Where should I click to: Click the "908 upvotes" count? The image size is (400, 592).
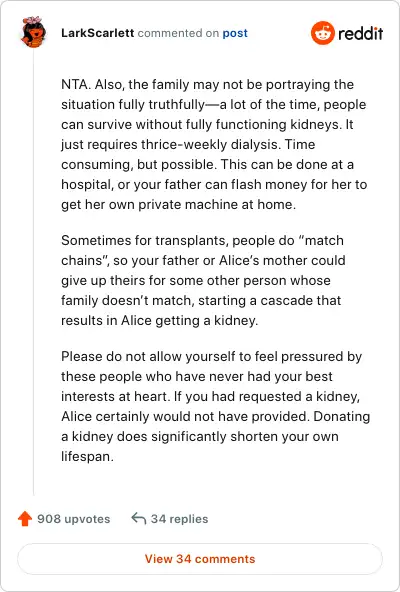(74, 519)
